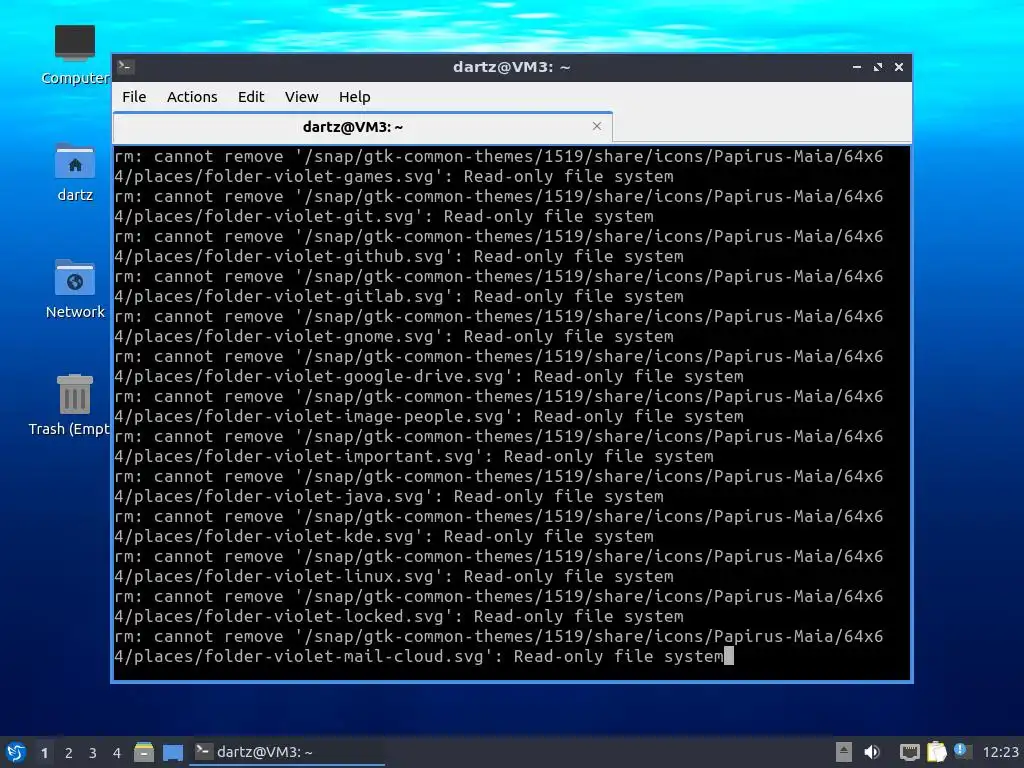Image resolution: width=1024 pixels, height=768 pixels.
Task: Open the Network desktop icon
Action: coord(74,289)
